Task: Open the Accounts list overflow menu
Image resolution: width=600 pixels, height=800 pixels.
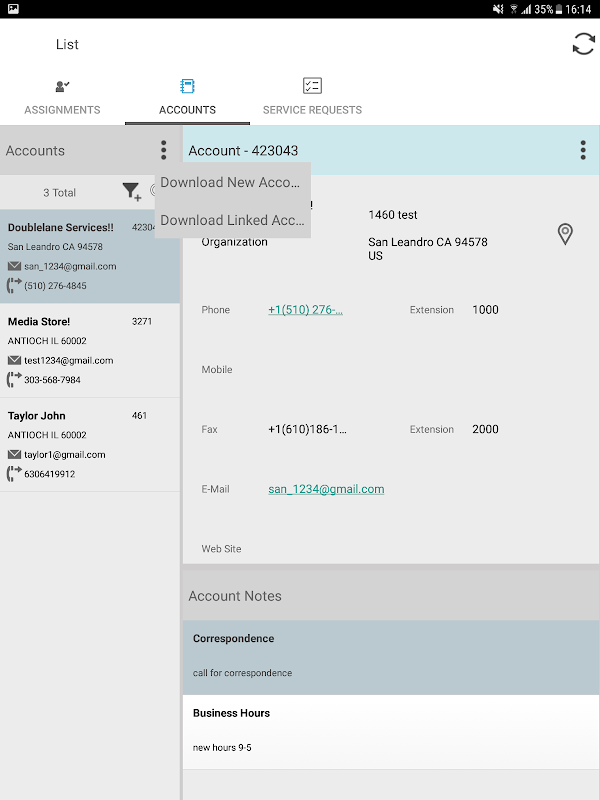Action: [x=164, y=151]
